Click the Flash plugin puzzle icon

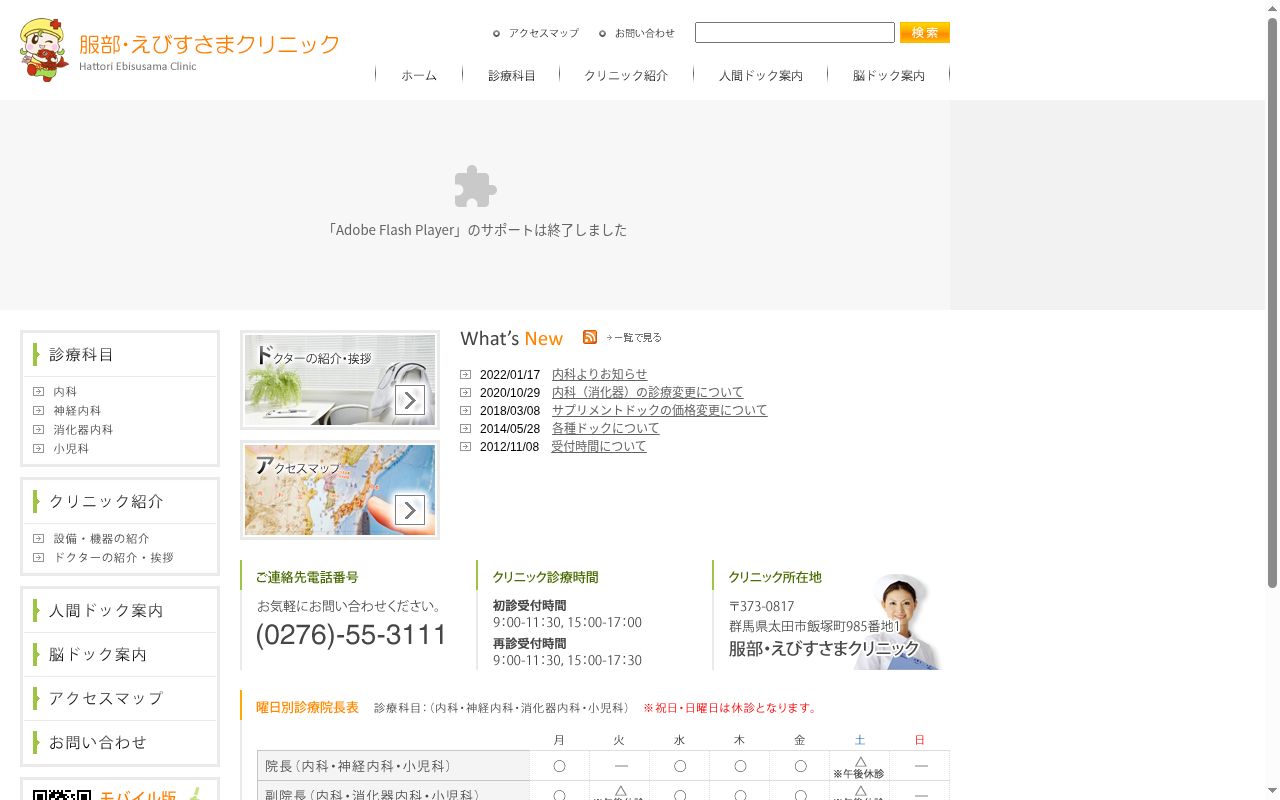(x=475, y=187)
